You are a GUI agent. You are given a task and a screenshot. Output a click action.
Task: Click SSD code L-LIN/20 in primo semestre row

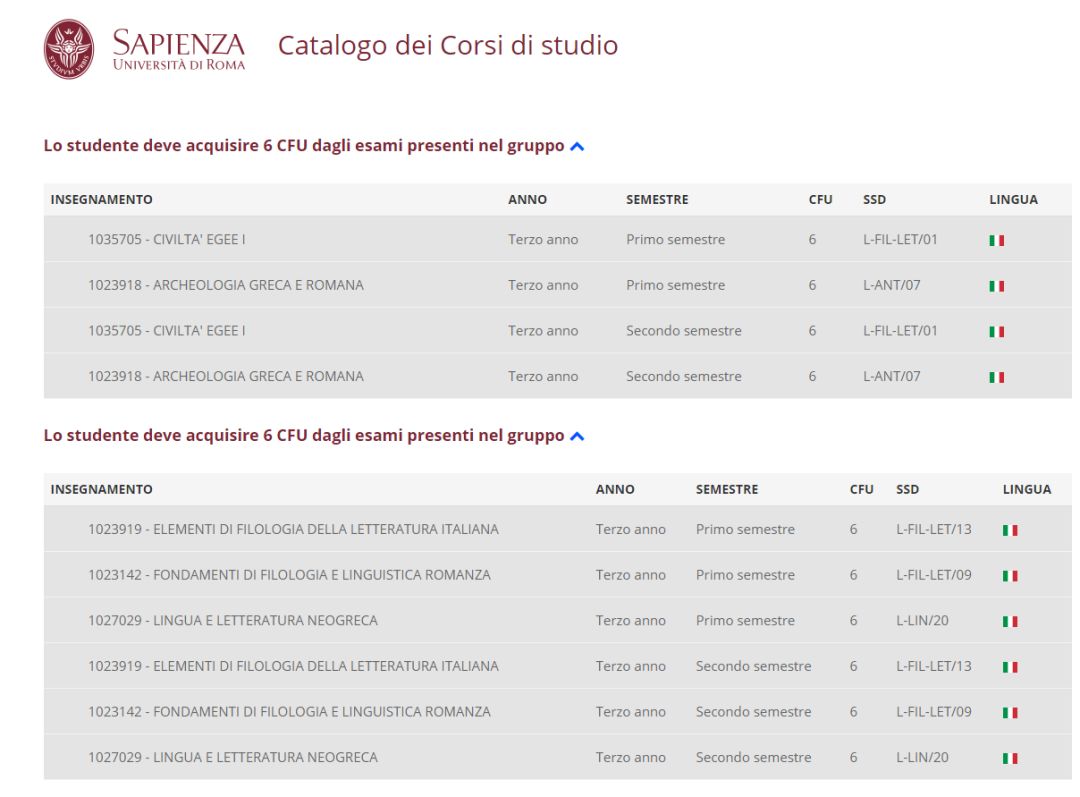922,621
